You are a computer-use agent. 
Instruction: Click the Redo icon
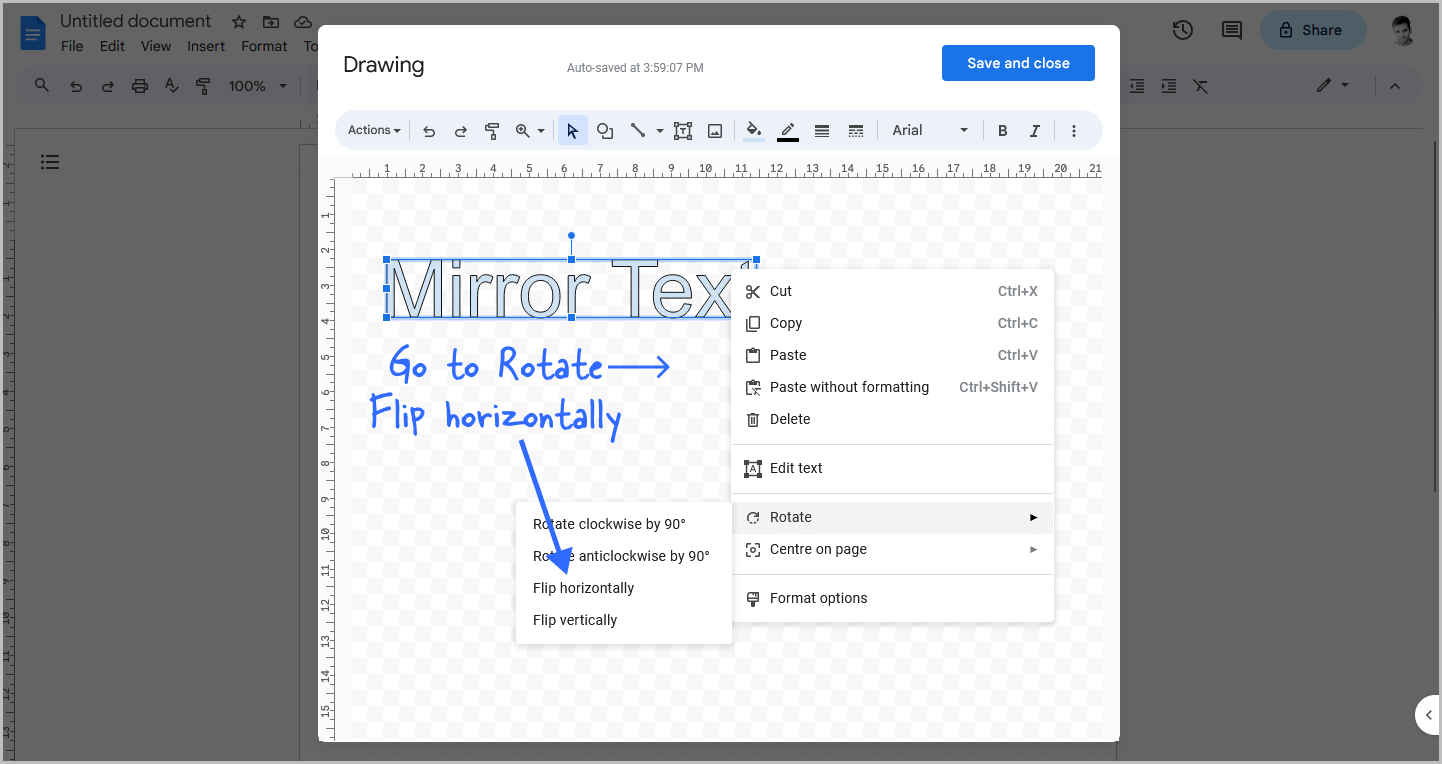point(460,130)
